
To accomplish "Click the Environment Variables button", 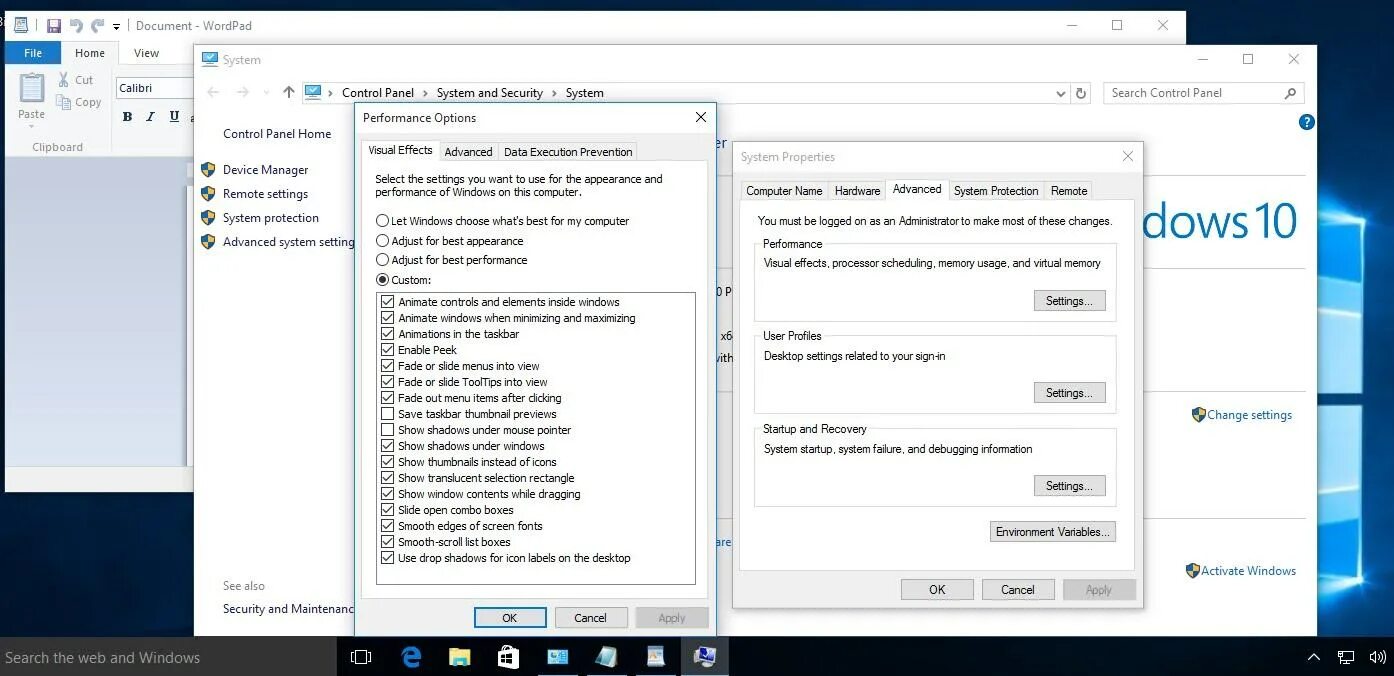I will point(1052,531).
